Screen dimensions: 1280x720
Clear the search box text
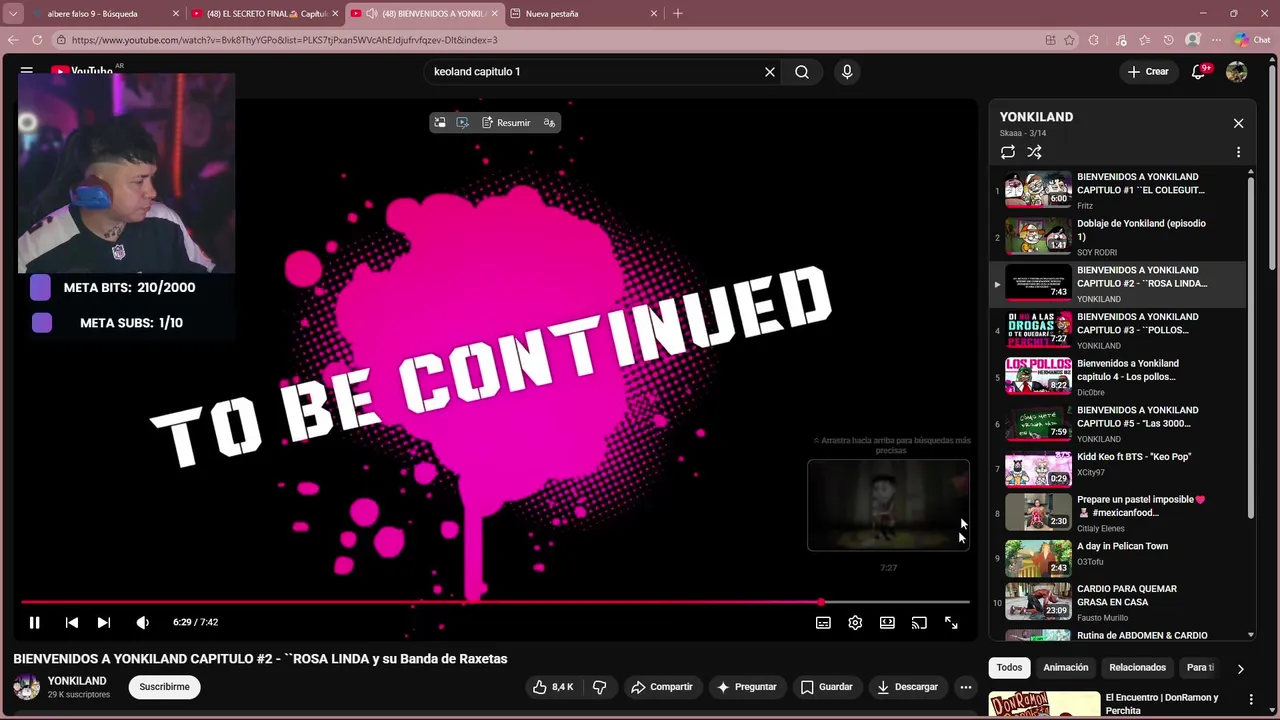[770, 72]
